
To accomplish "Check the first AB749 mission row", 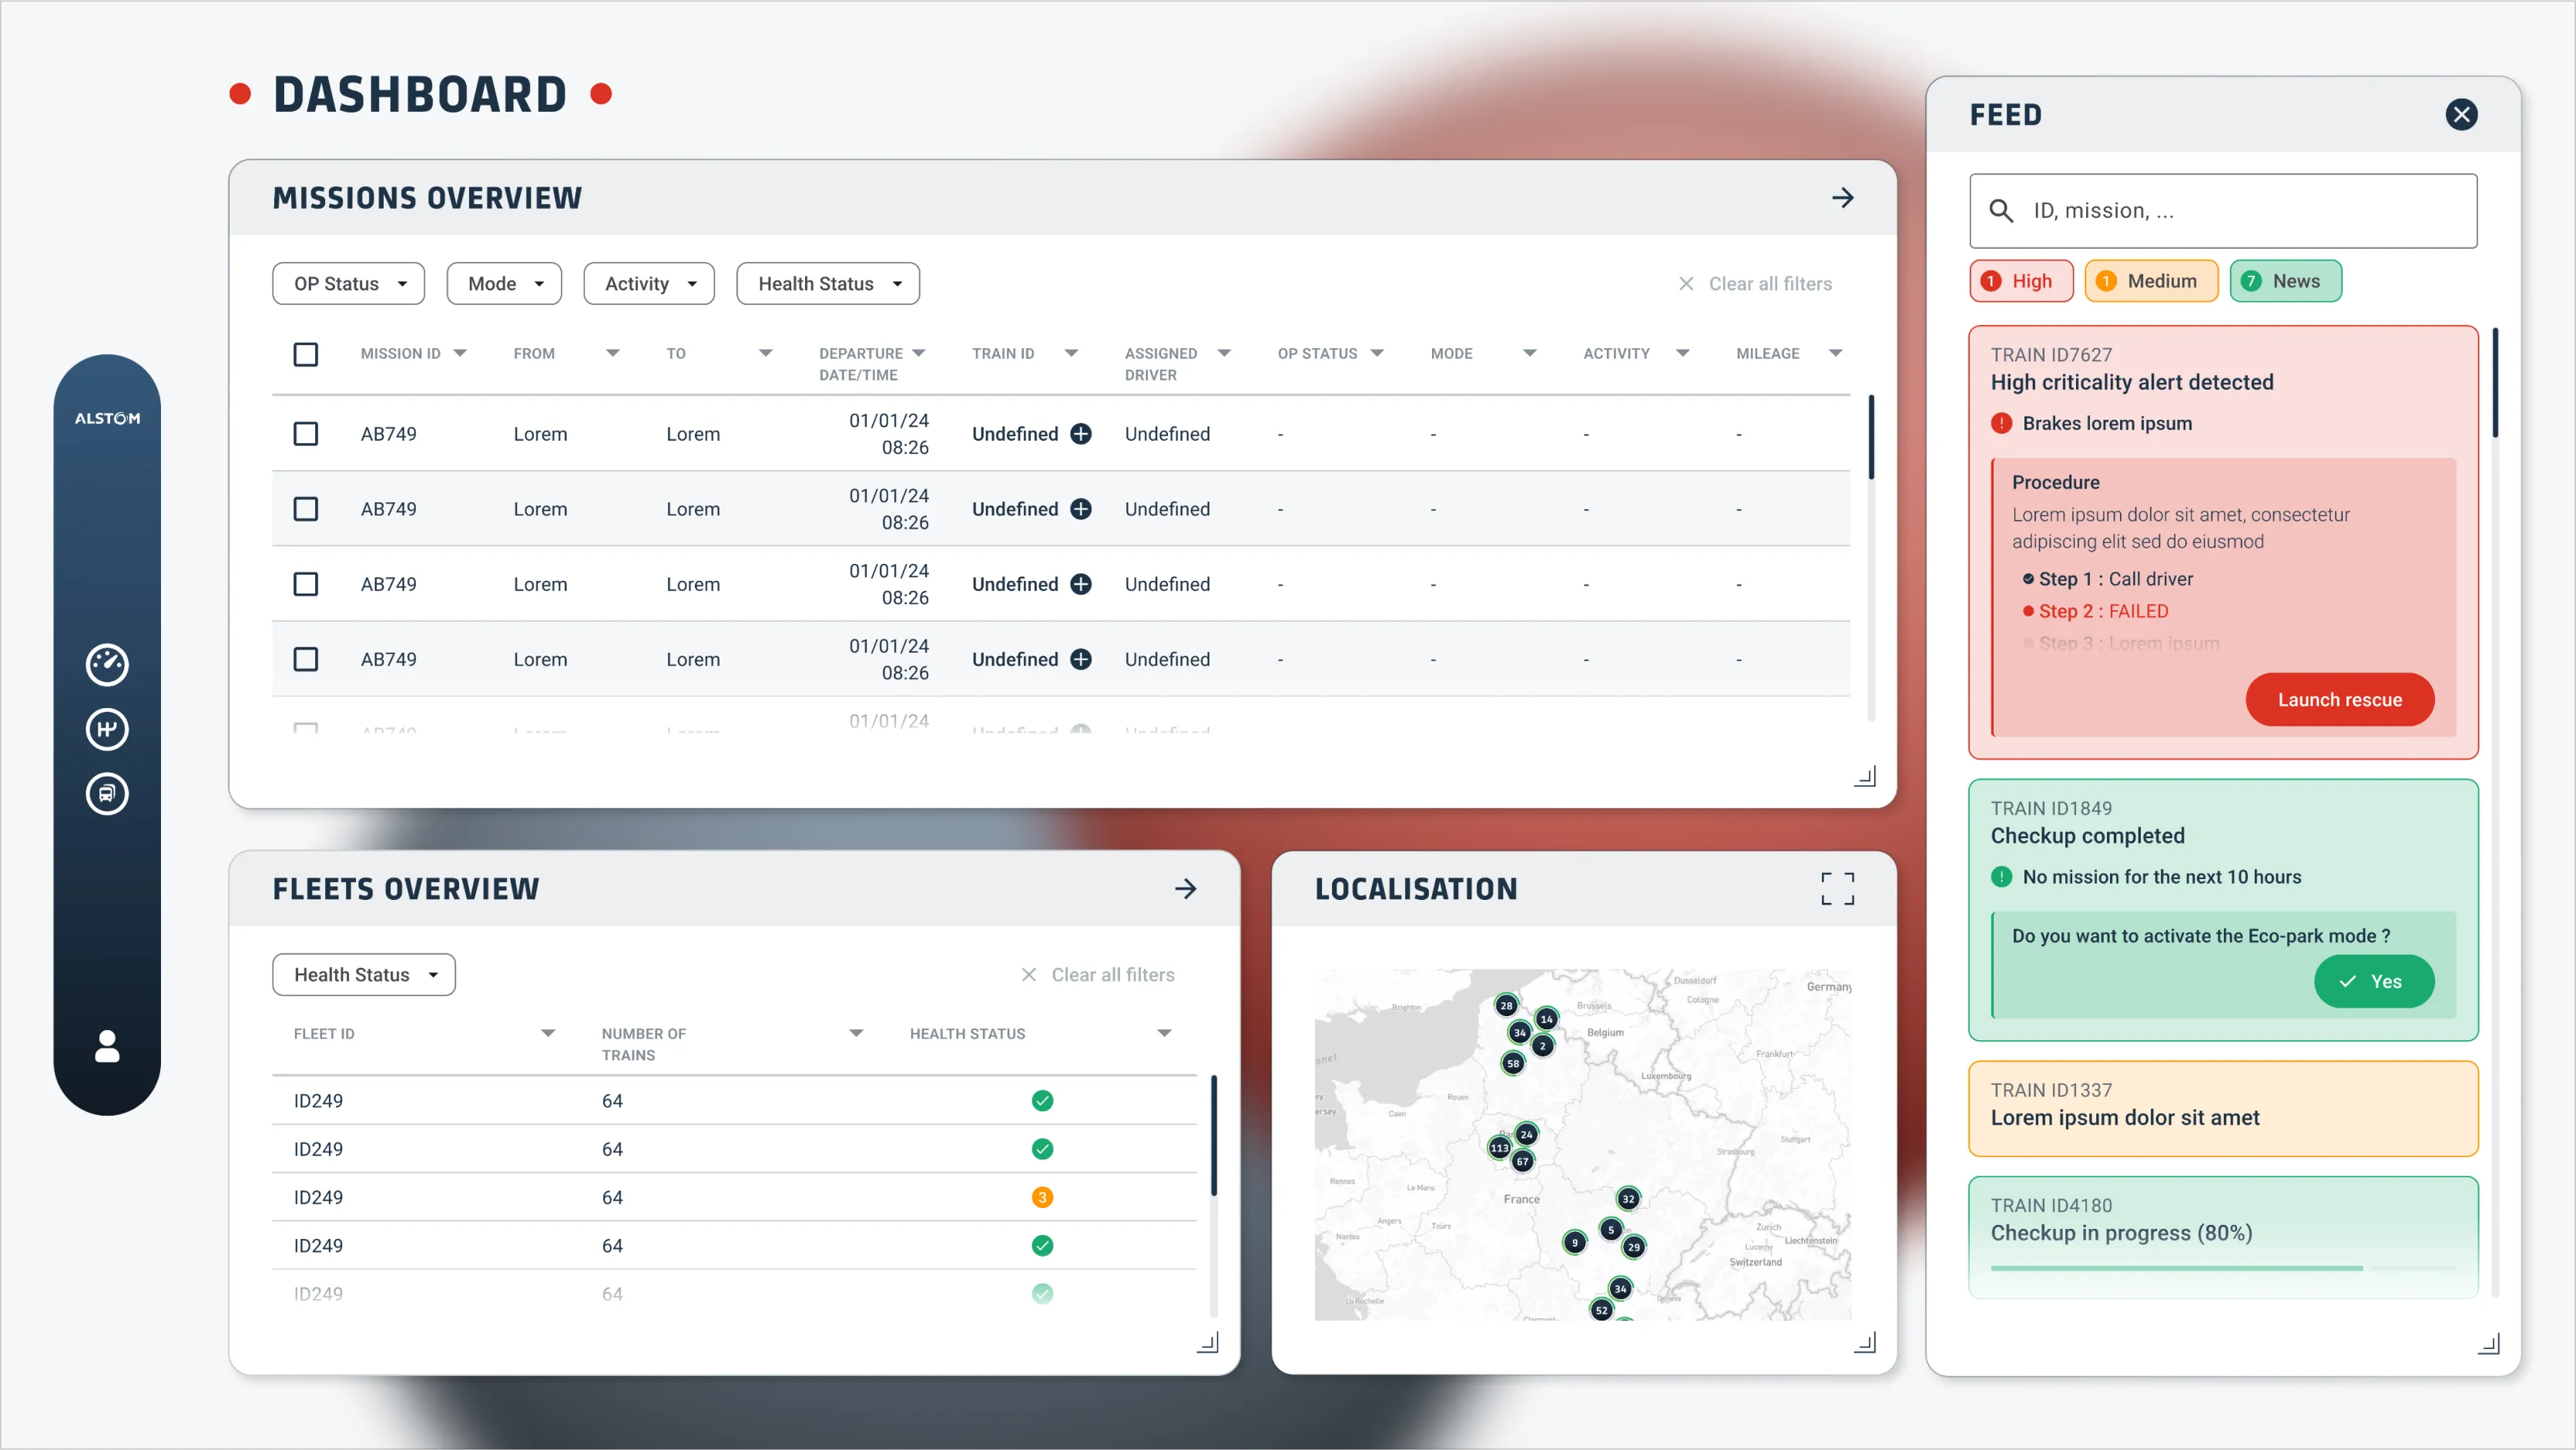I will coord(306,434).
